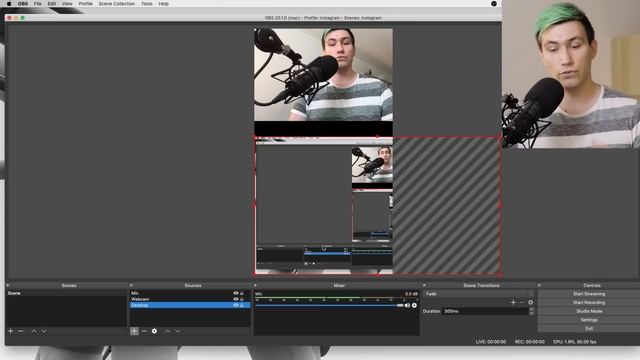Image resolution: width=640 pixels, height=360 pixels.
Task: Hide the Mic source eye icon
Action: coord(236,293)
